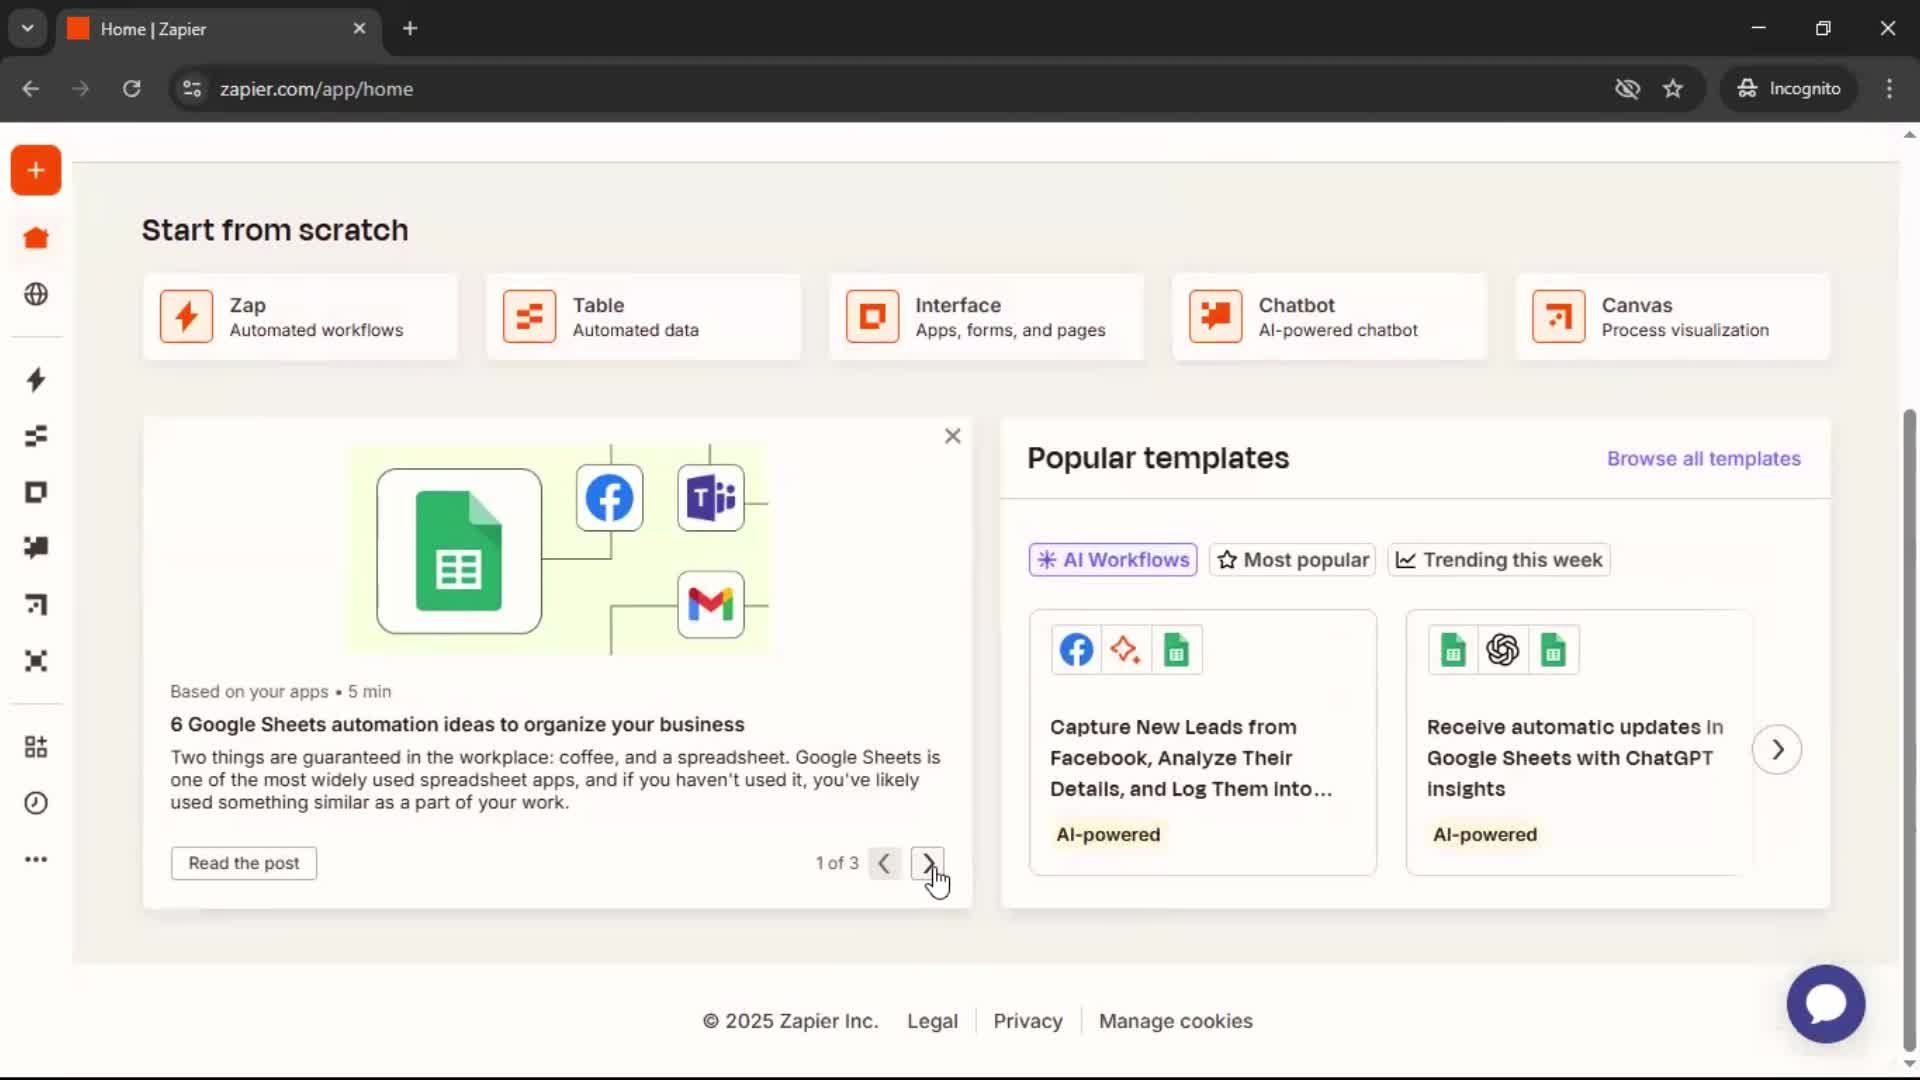Create a new Chatbot
1920x1080 pixels.
point(1329,317)
